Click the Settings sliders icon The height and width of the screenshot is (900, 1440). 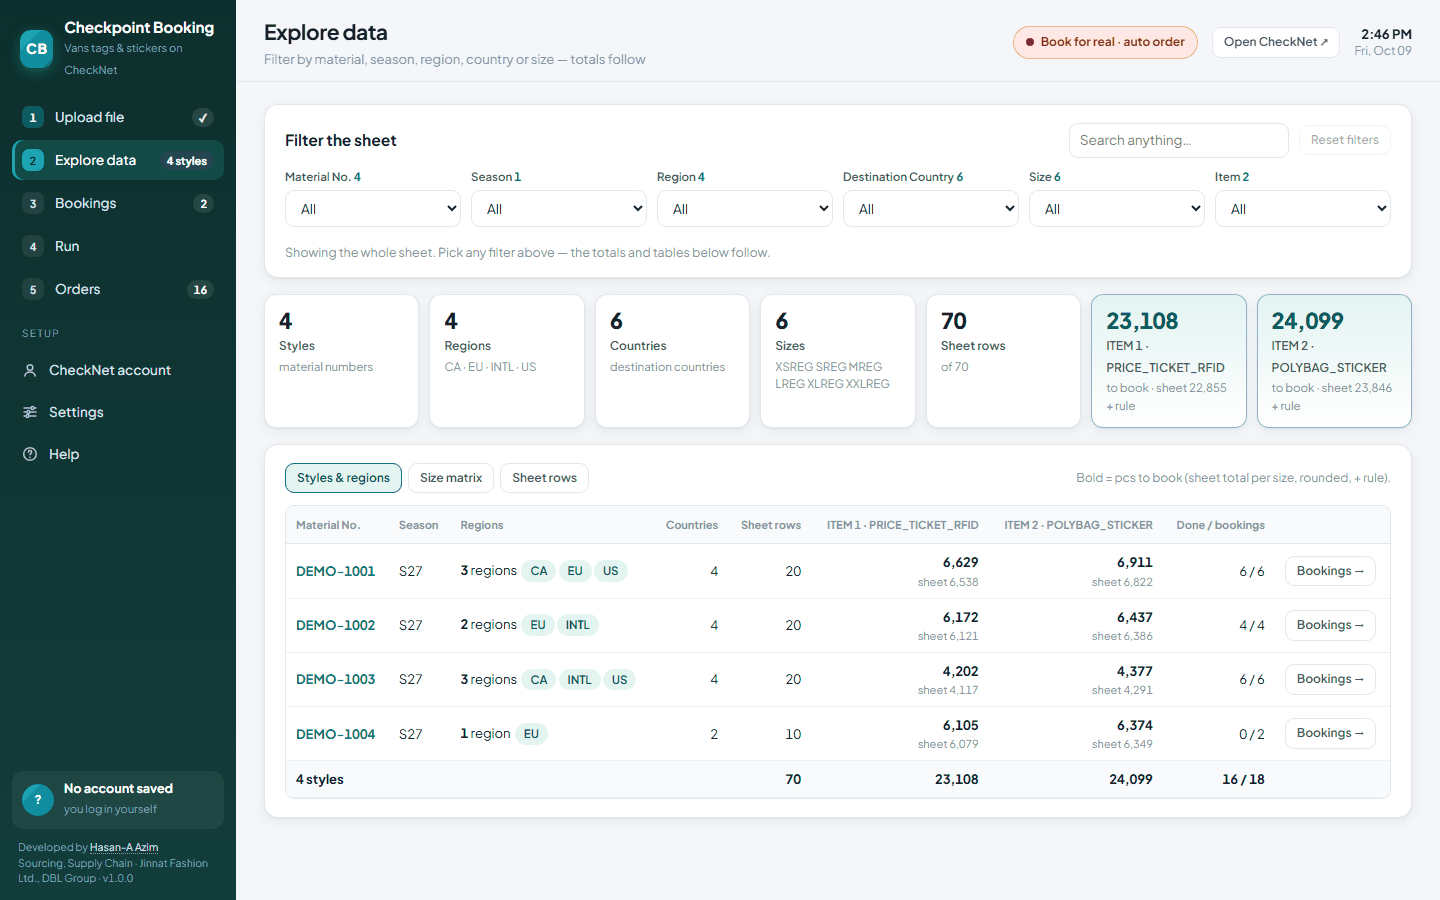click(30, 412)
